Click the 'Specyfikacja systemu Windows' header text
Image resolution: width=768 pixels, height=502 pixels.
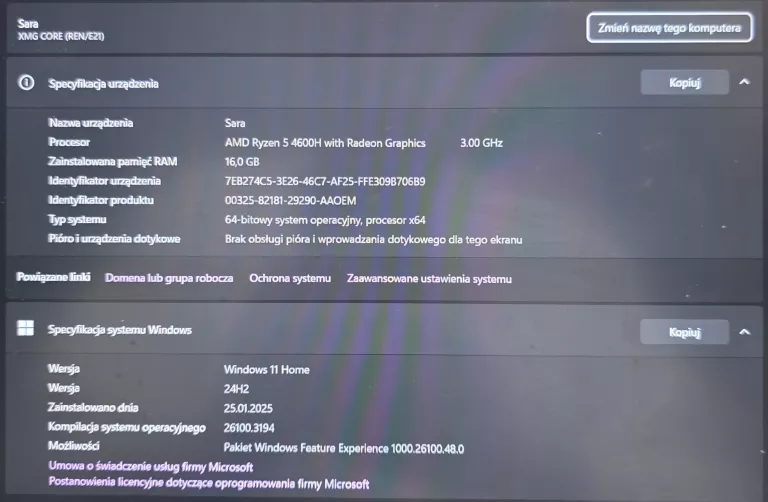click(120, 330)
